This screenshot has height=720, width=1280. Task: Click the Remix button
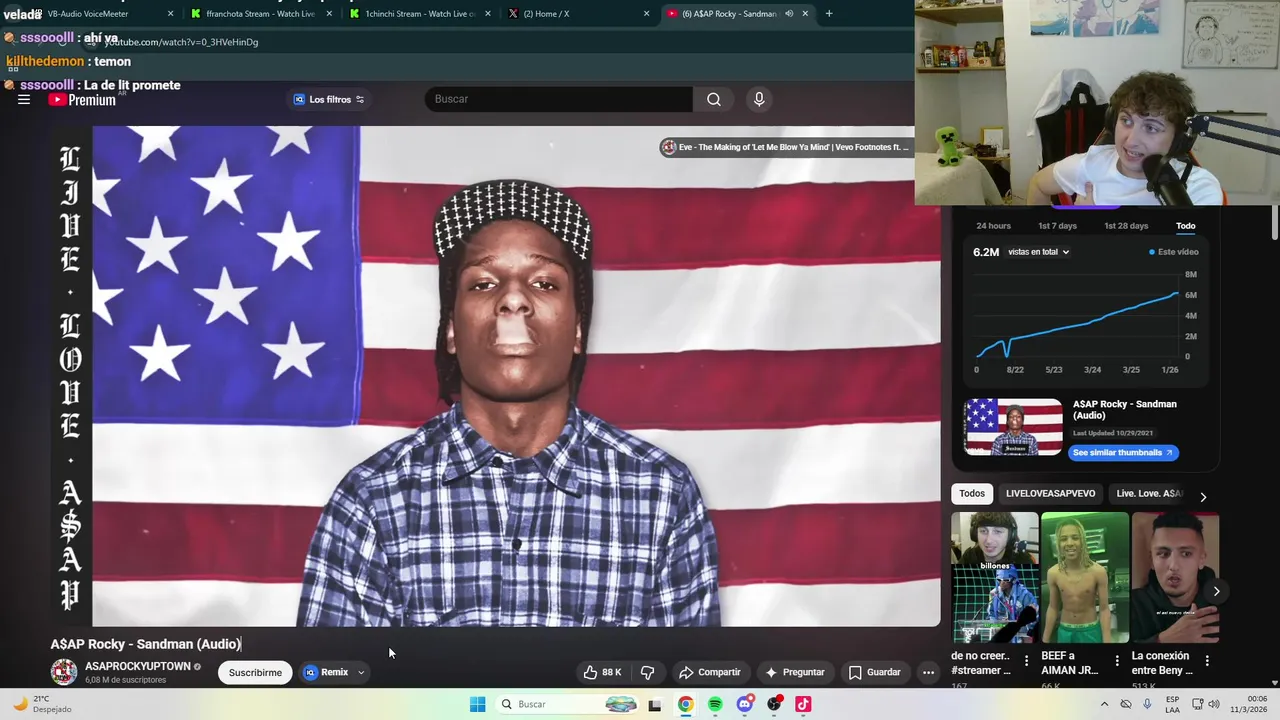pos(326,672)
